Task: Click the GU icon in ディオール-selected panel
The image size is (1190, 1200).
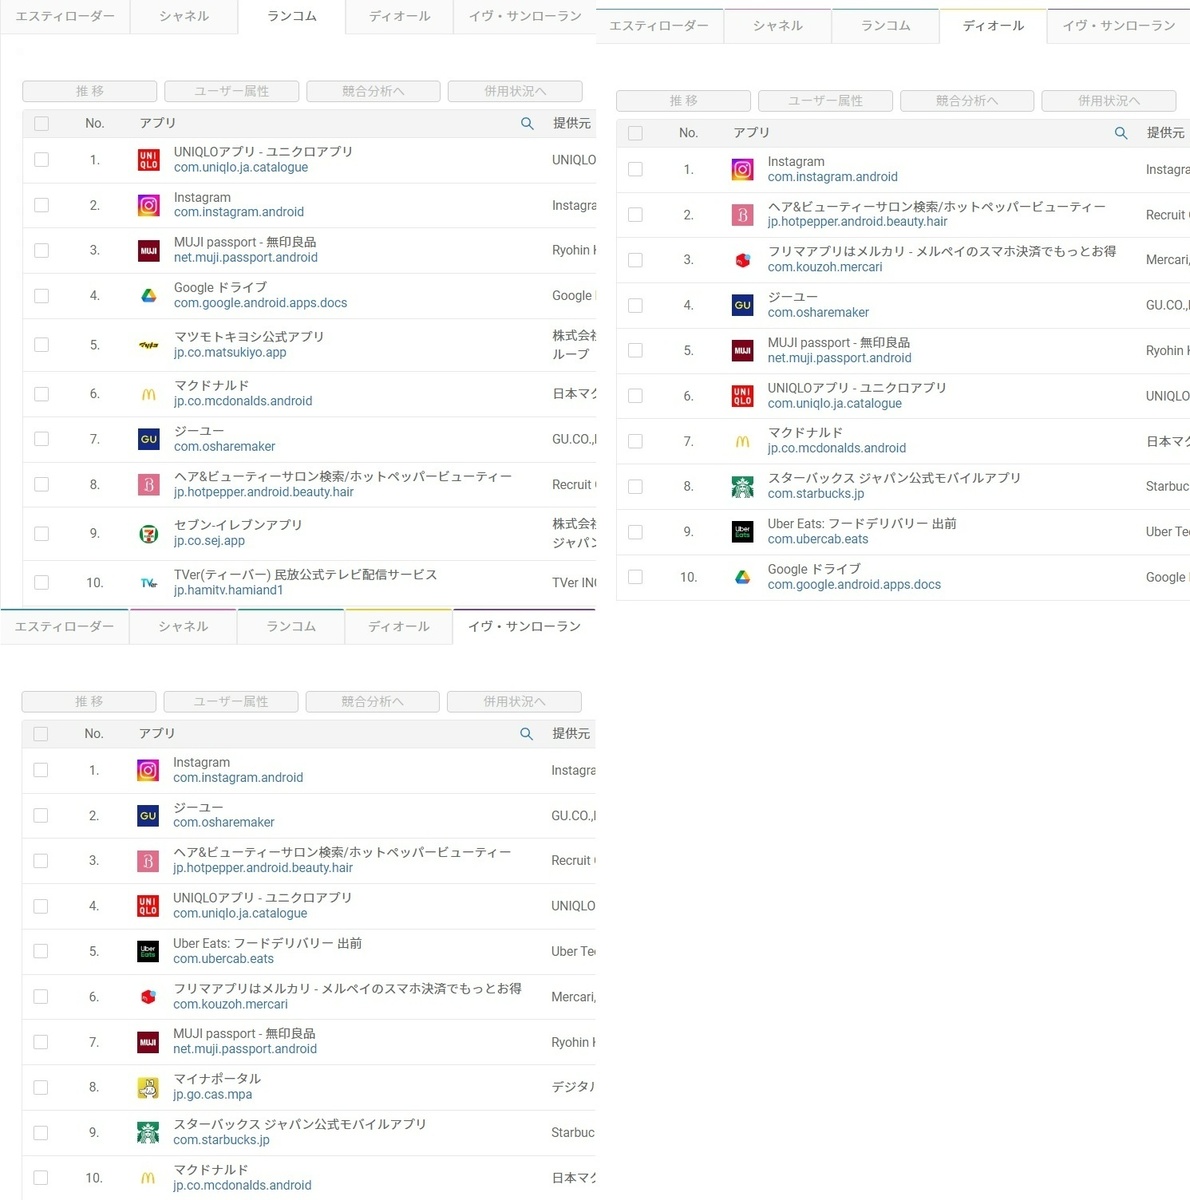Action: (x=742, y=305)
